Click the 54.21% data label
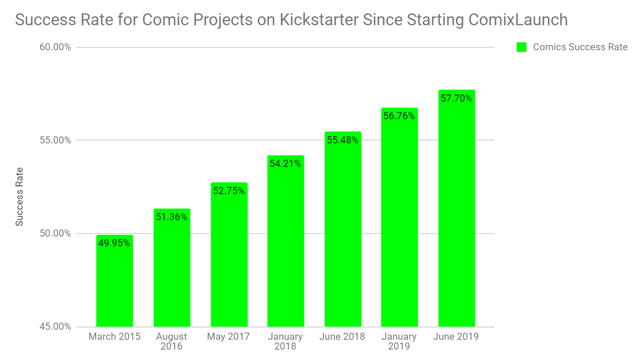The image size is (638, 361). [x=286, y=164]
